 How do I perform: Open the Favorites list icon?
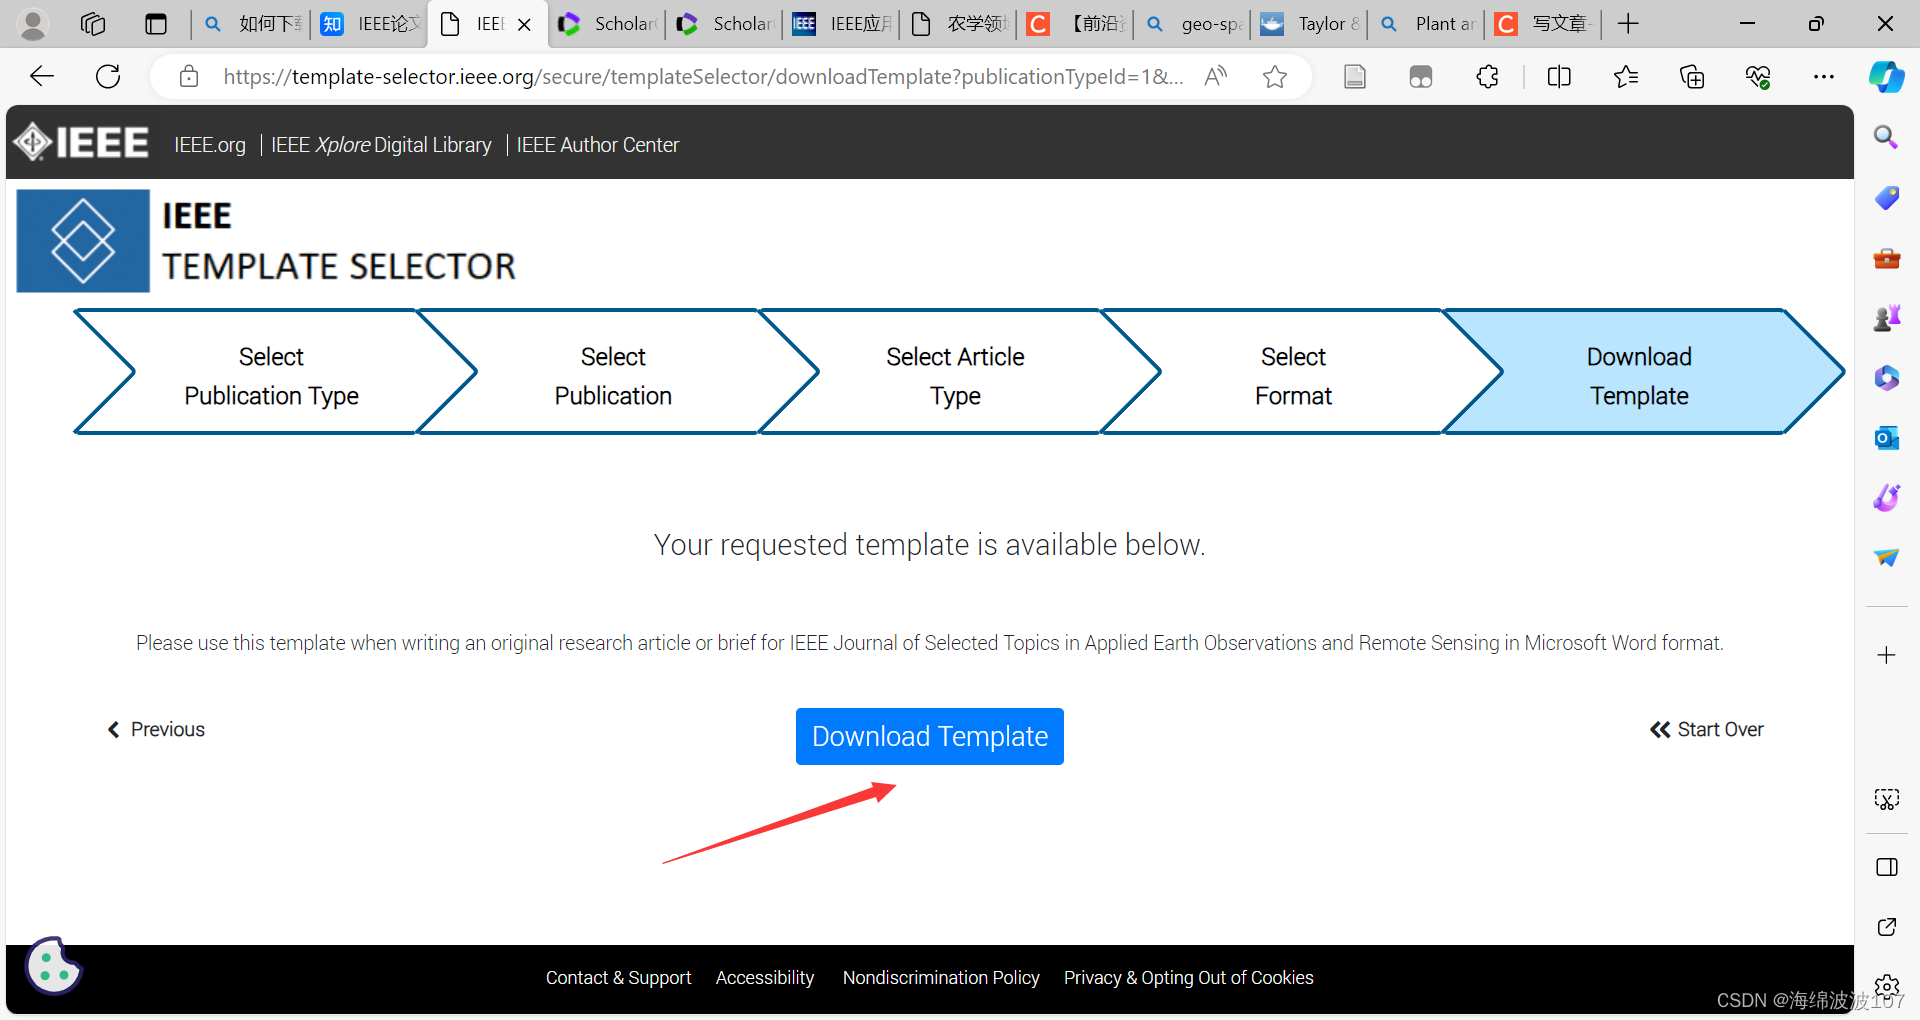(1626, 76)
